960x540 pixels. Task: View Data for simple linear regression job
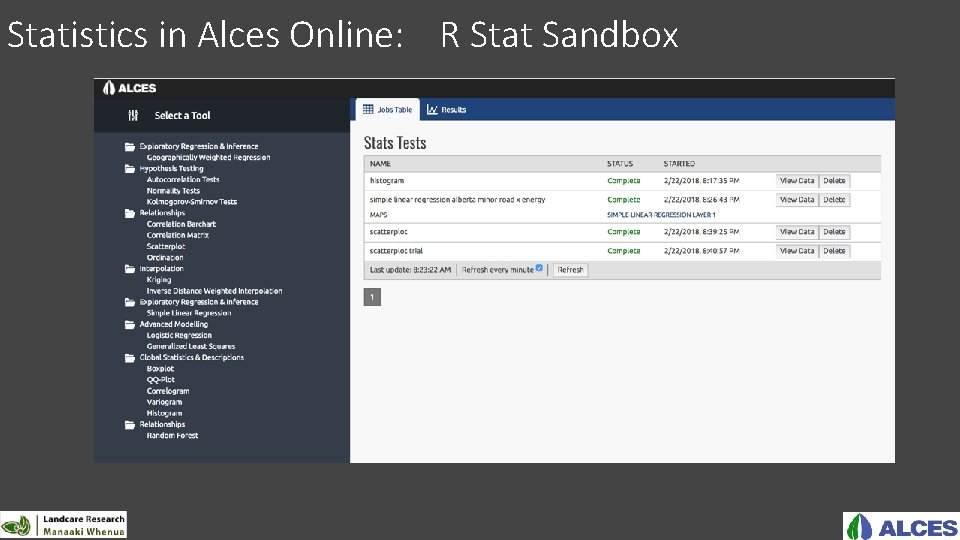pos(797,200)
